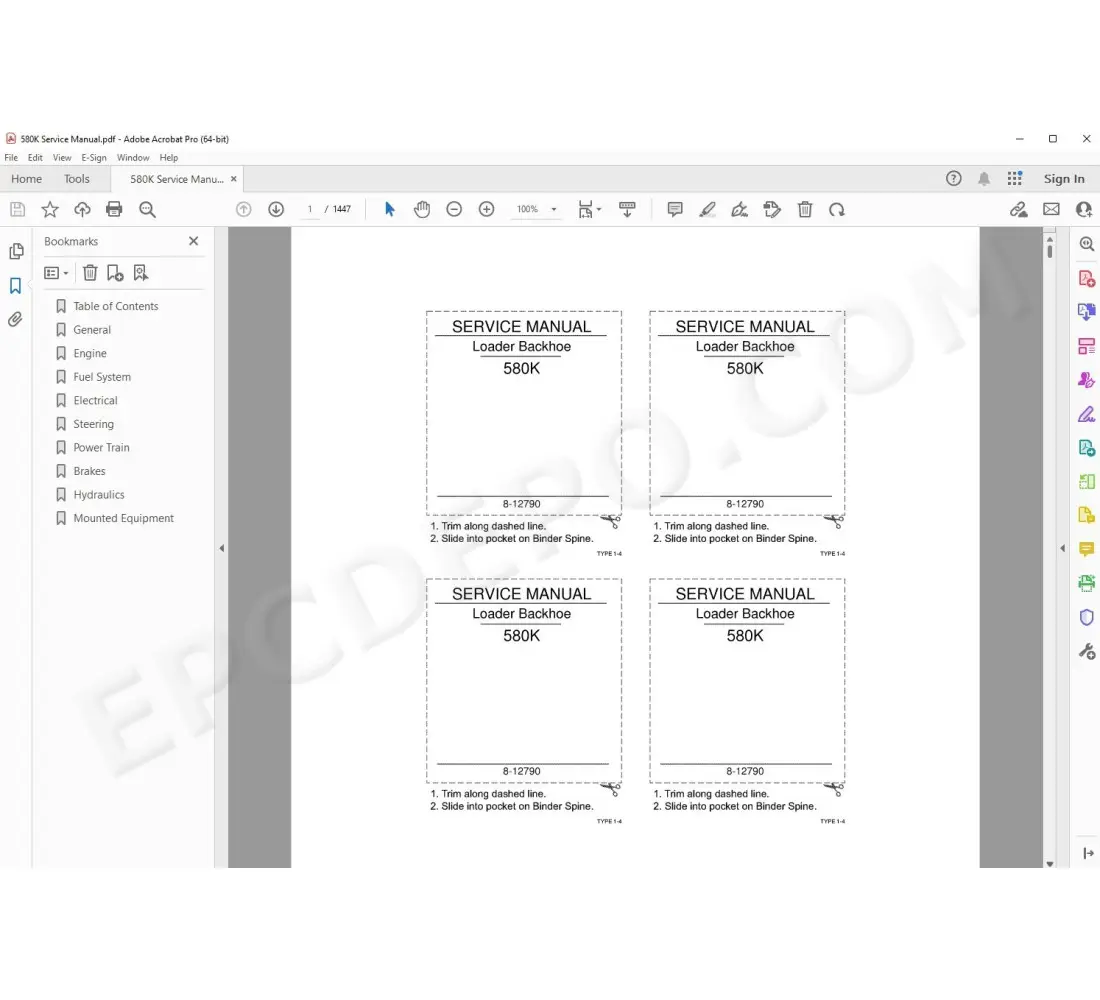Open the Edit menu
1100x1000 pixels.
coord(35,157)
